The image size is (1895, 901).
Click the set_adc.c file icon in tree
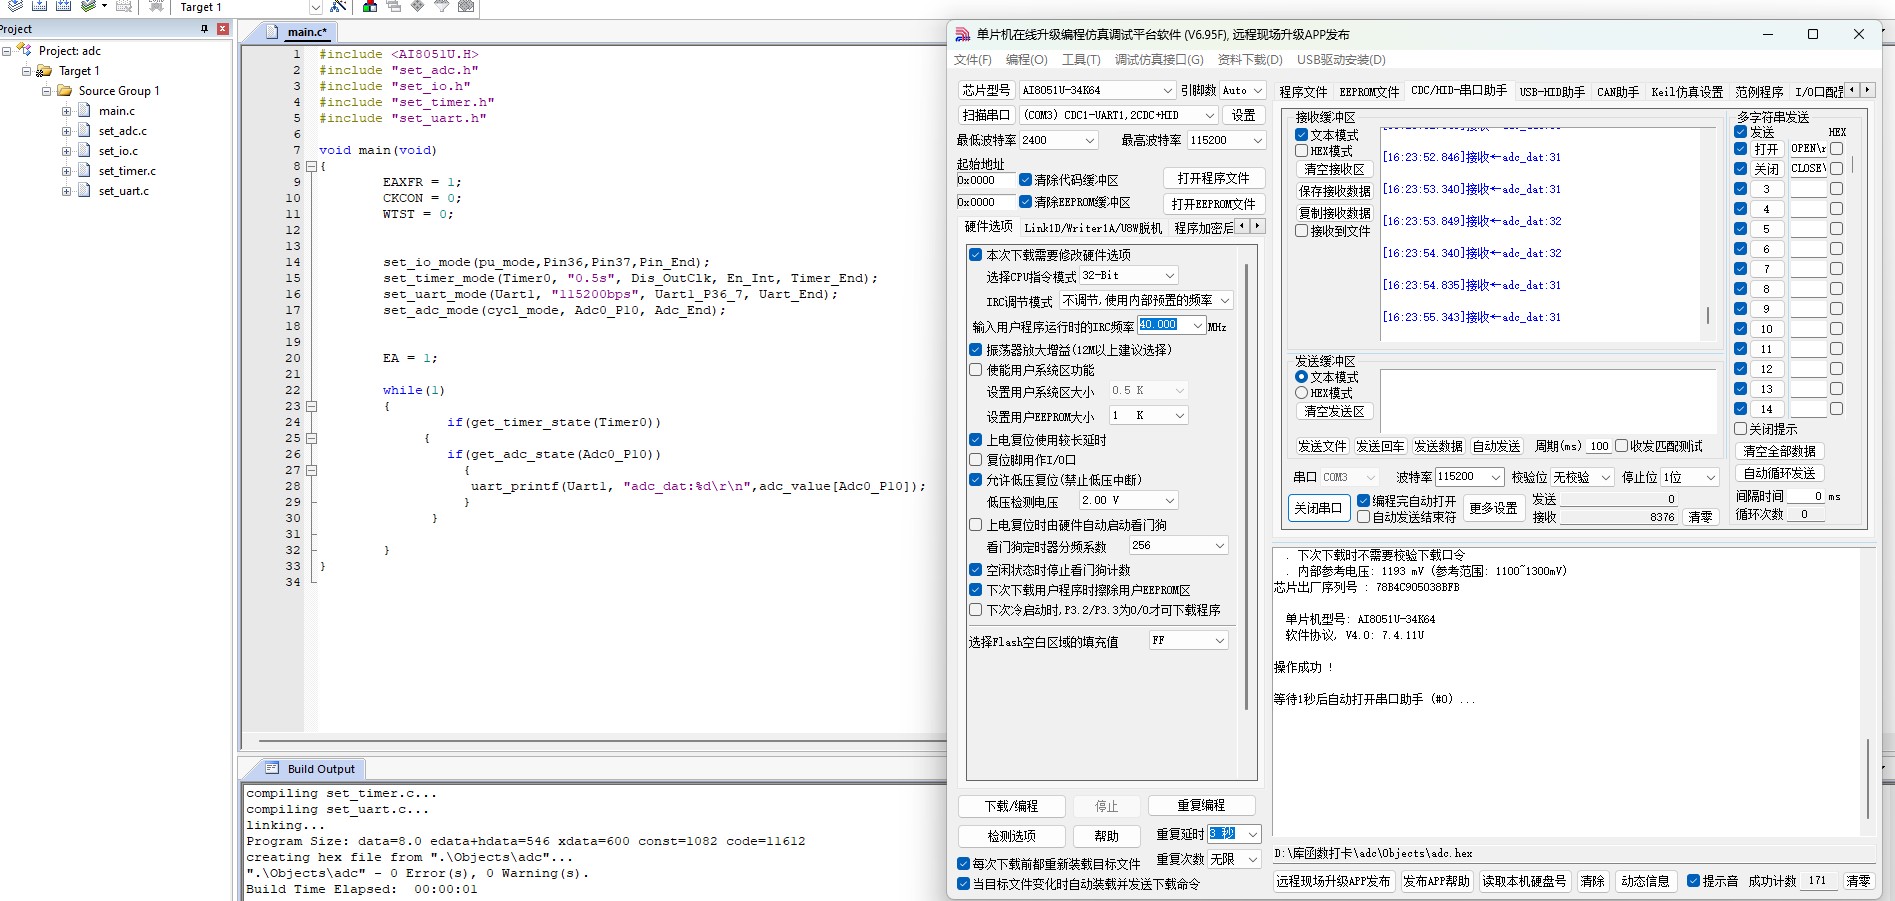(x=85, y=131)
